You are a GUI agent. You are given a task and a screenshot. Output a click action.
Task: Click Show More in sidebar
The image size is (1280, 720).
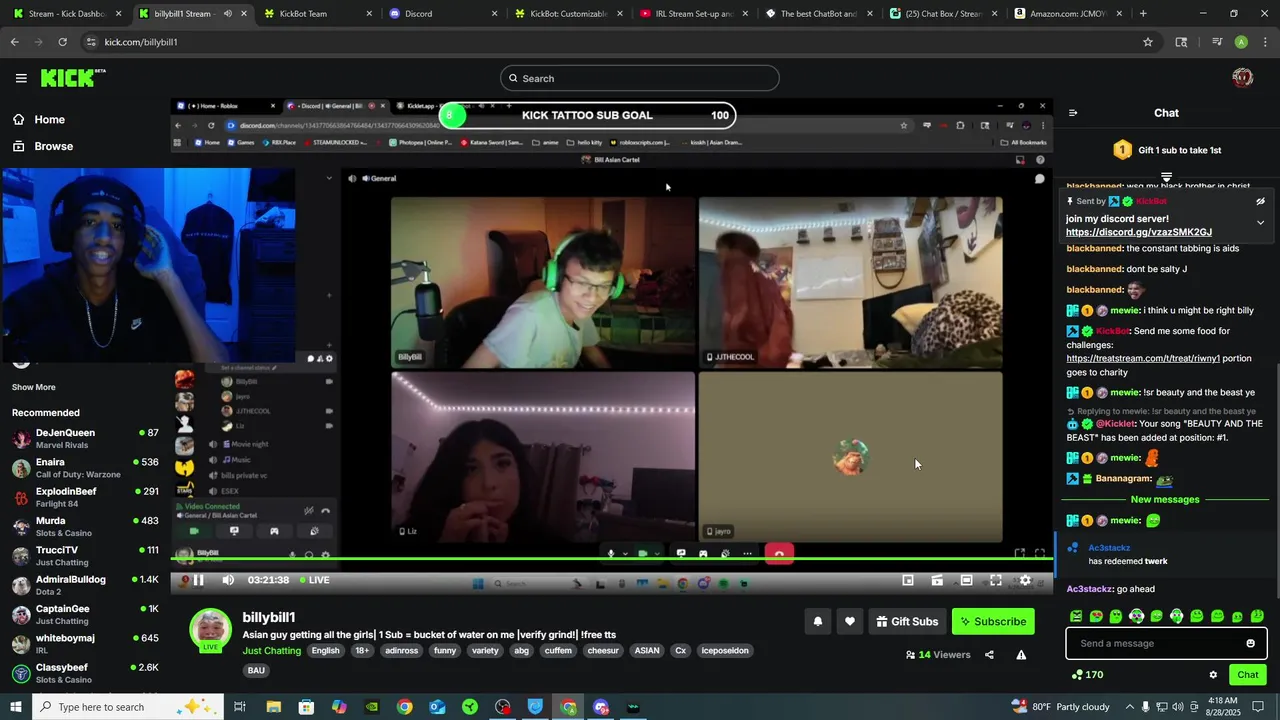click(34, 387)
